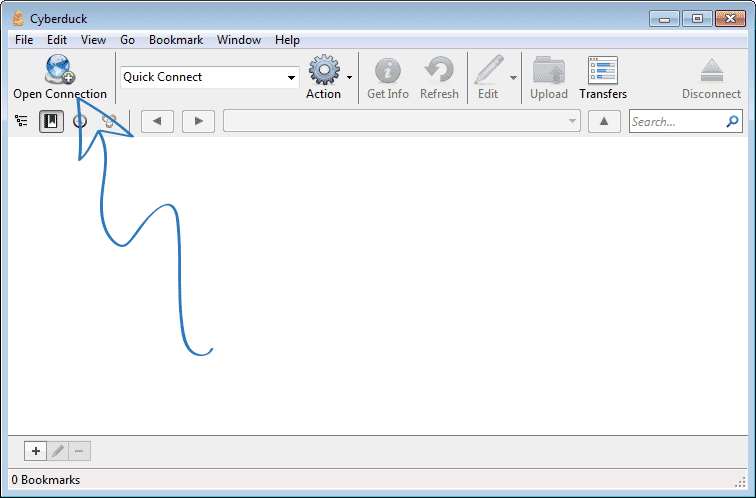Click the Get Info icon
Image resolution: width=756 pixels, height=498 pixels.
click(x=388, y=70)
